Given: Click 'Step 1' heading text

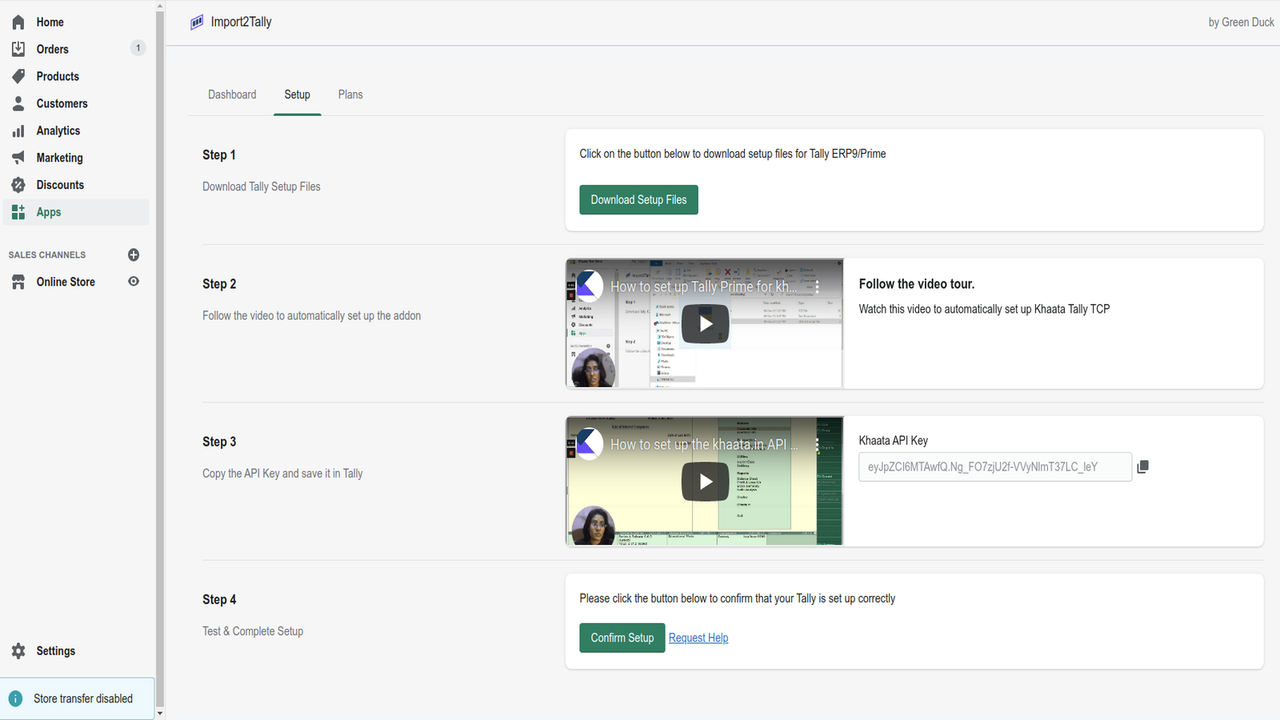Looking at the screenshot, I should click(219, 155).
